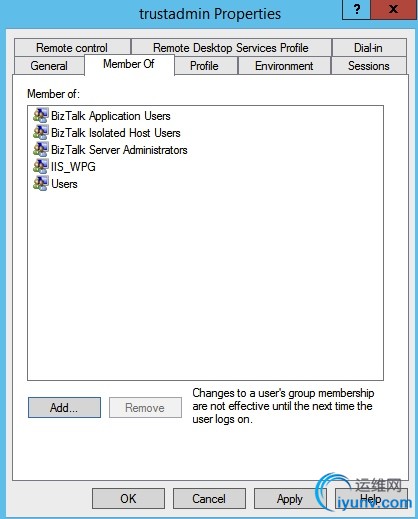Click the Add... button
The image size is (418, 519).
tap(64, 407)
